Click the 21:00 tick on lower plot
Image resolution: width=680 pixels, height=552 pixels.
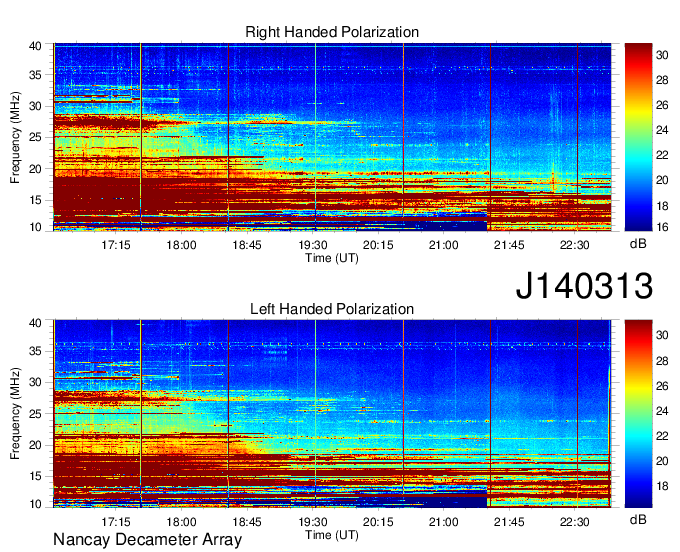pos(444,522)
